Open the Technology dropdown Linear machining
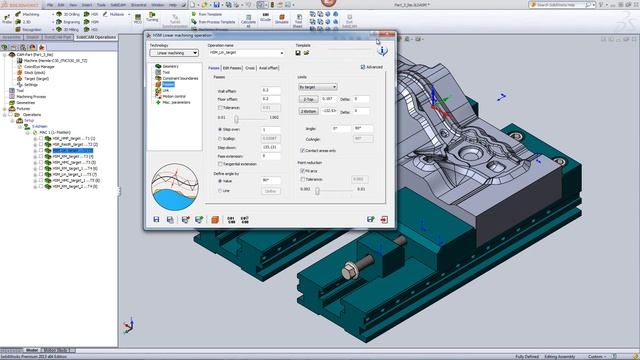Image resolution: width=640 pixels, height=360 pixels. click(174, 53)
